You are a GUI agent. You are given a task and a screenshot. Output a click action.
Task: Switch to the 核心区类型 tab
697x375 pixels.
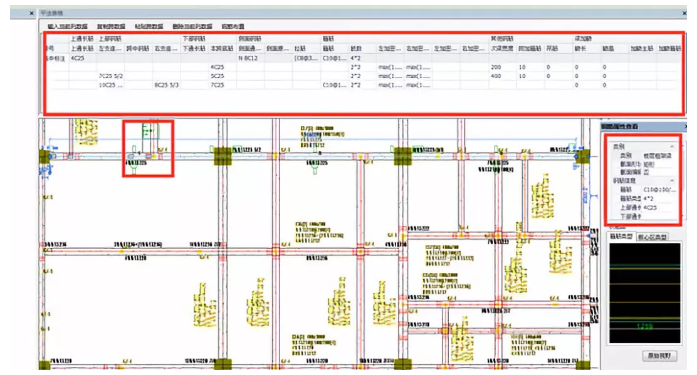(652, 237)
